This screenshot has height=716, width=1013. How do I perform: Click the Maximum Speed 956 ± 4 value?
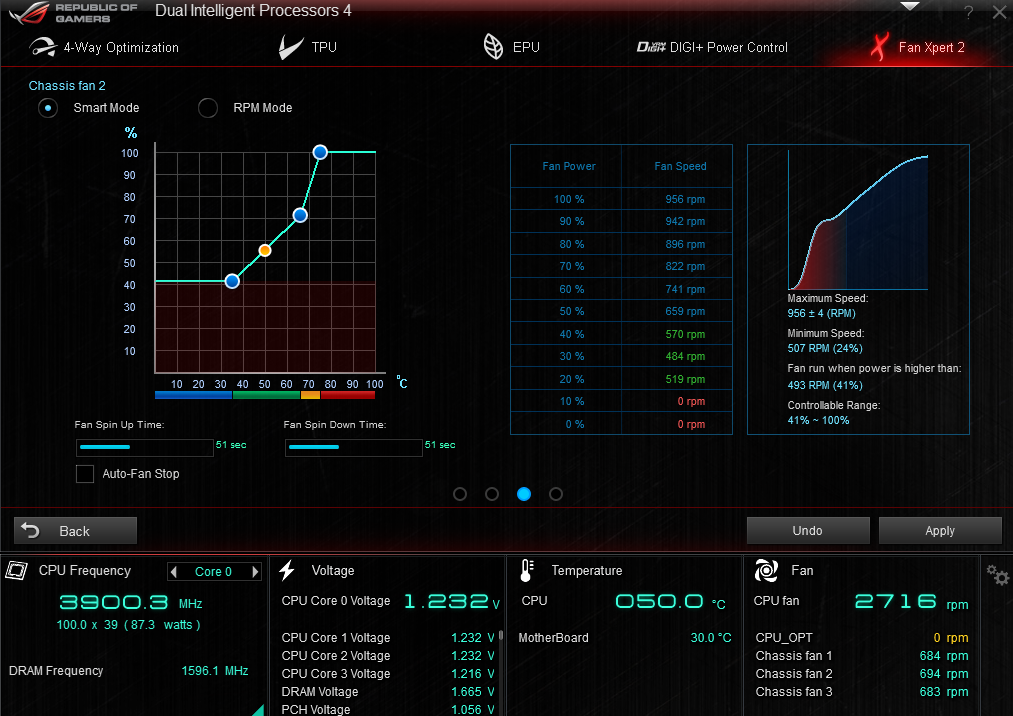point(821,313)
